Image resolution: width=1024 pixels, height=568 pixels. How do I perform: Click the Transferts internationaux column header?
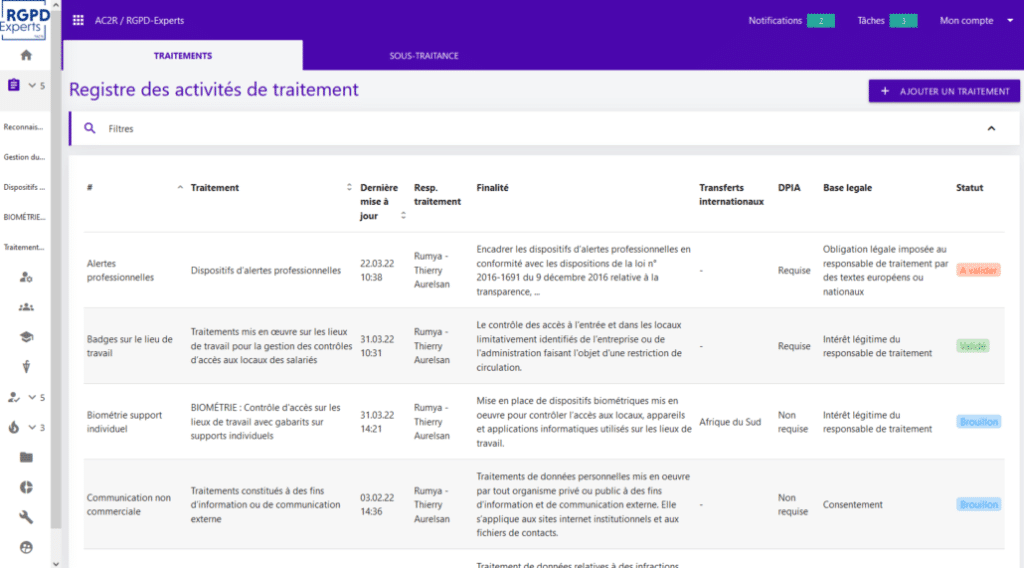731,195
